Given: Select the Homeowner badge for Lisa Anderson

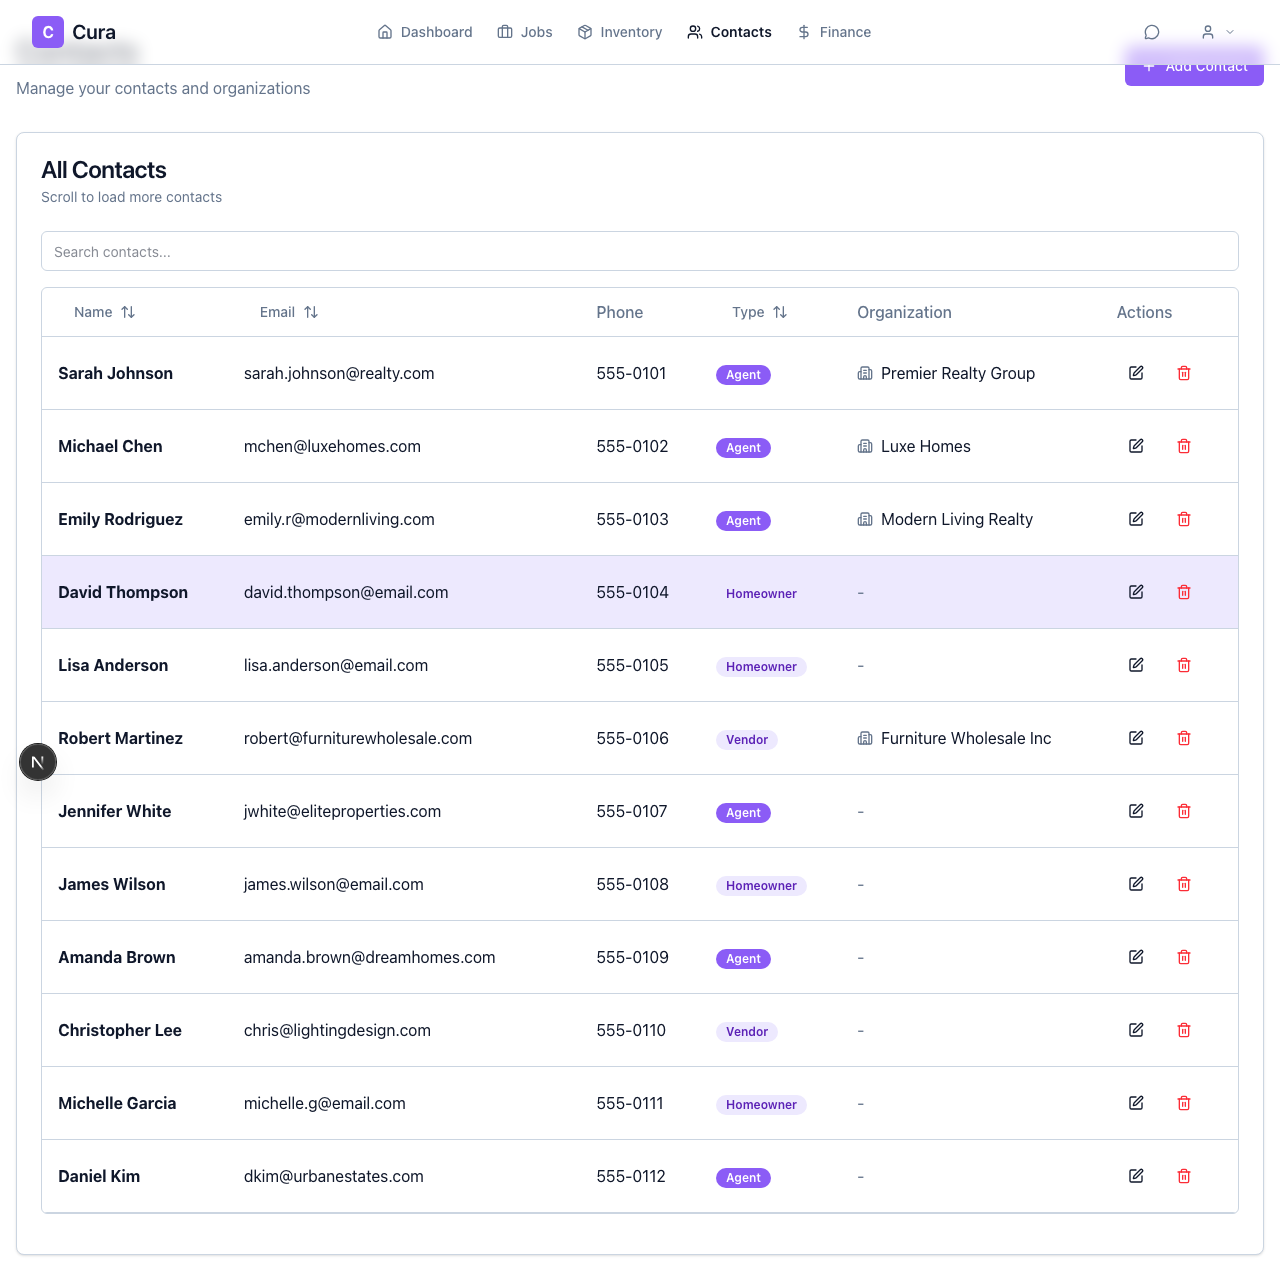Looking at the screenshot, I should tap(761, 666).
